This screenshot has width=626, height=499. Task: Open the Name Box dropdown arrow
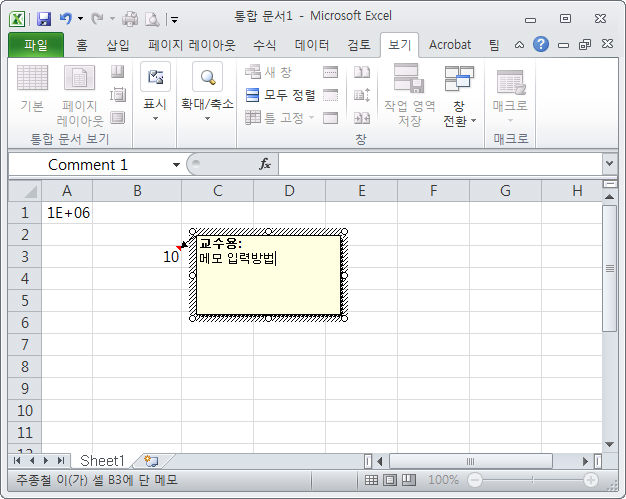[176, 164]
